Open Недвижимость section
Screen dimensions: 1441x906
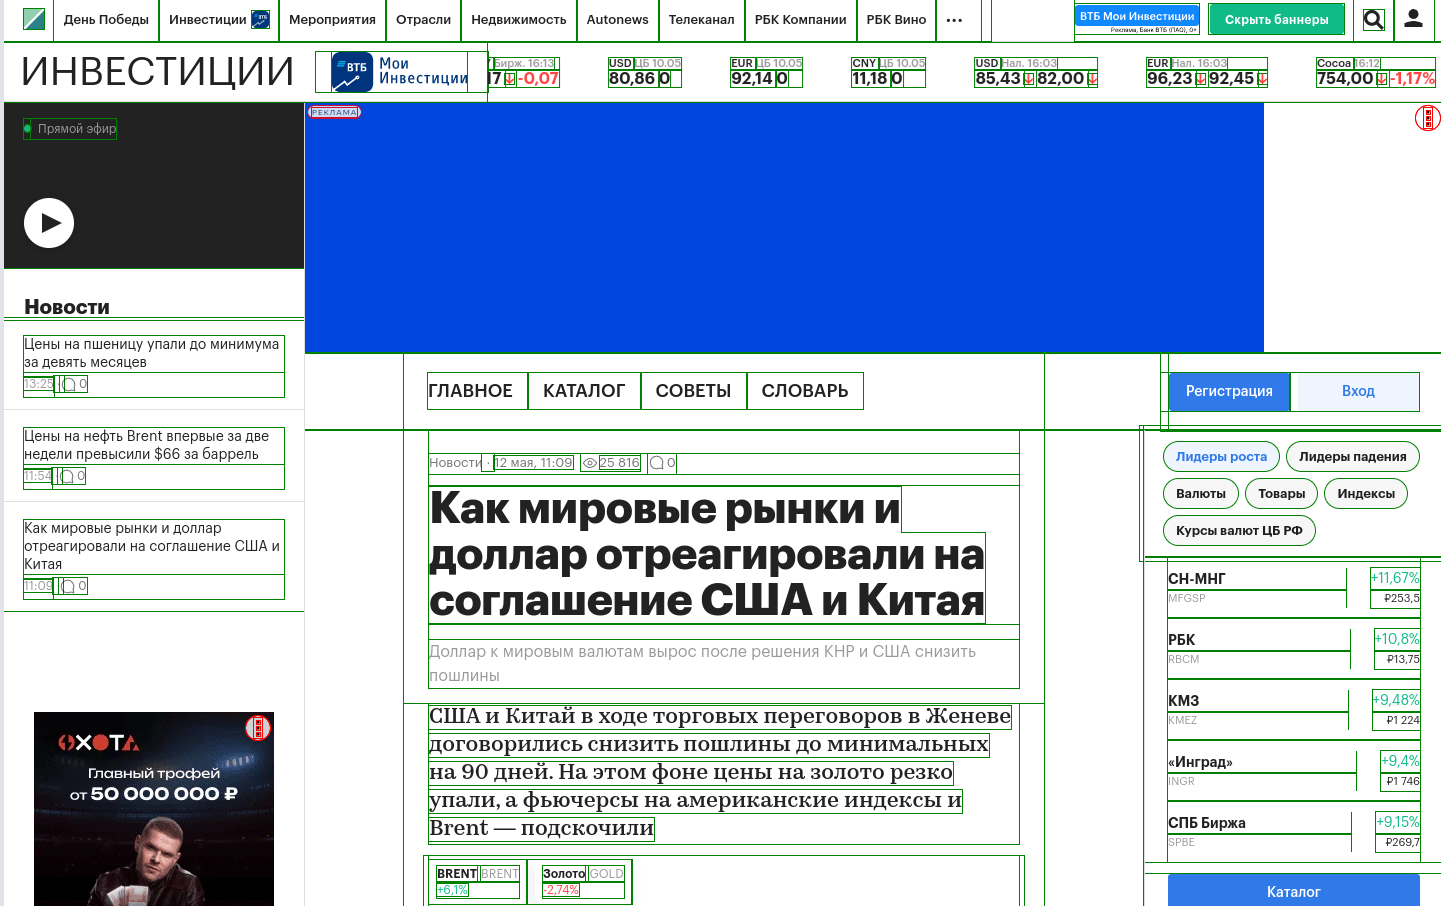pos(518,20)
